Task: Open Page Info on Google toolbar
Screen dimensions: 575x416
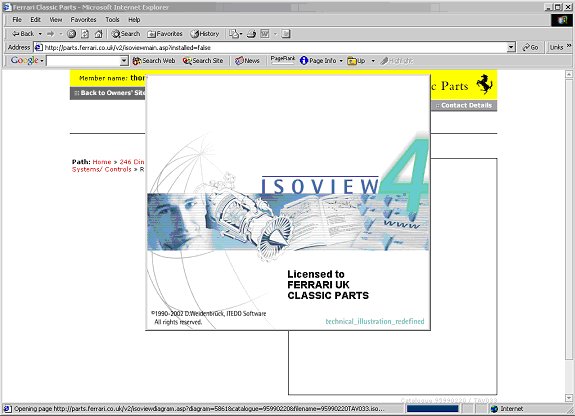Action: tap(318, 61)
